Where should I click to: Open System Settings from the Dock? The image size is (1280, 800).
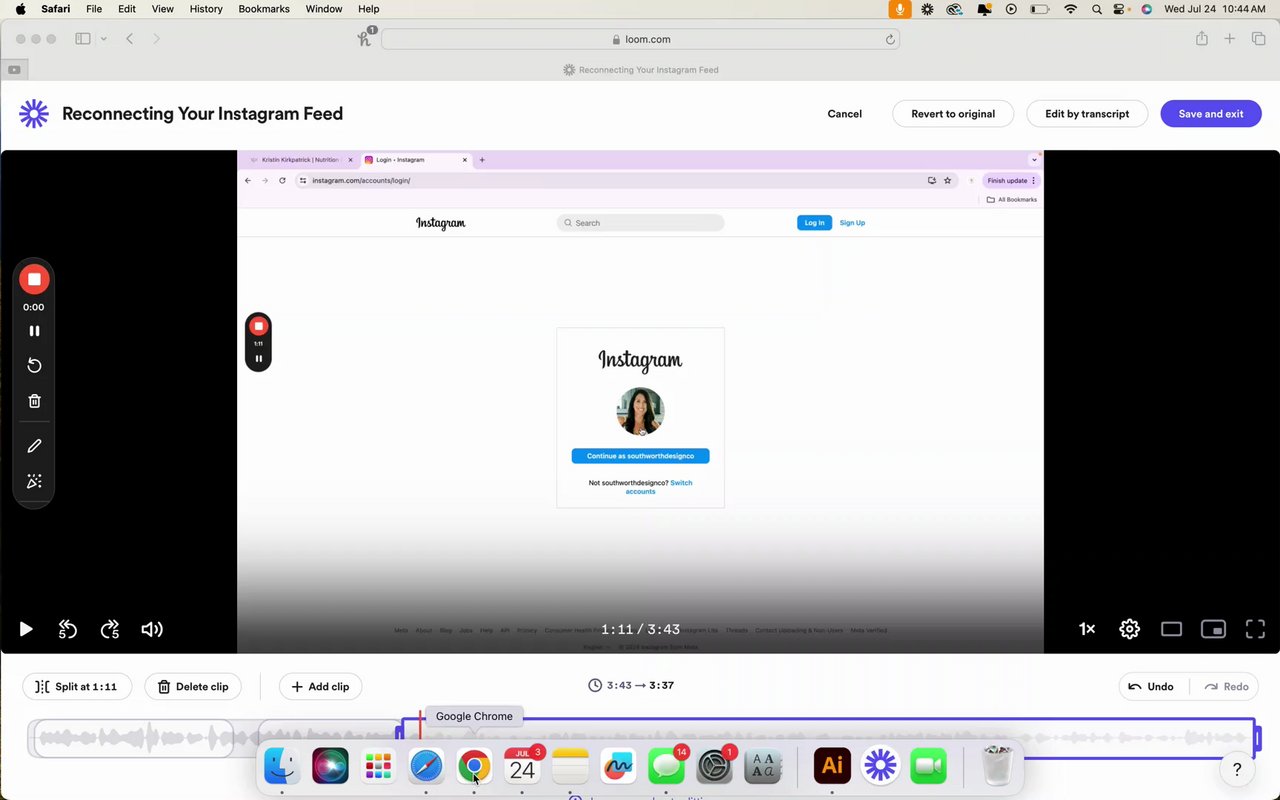(x=714, y=767)
